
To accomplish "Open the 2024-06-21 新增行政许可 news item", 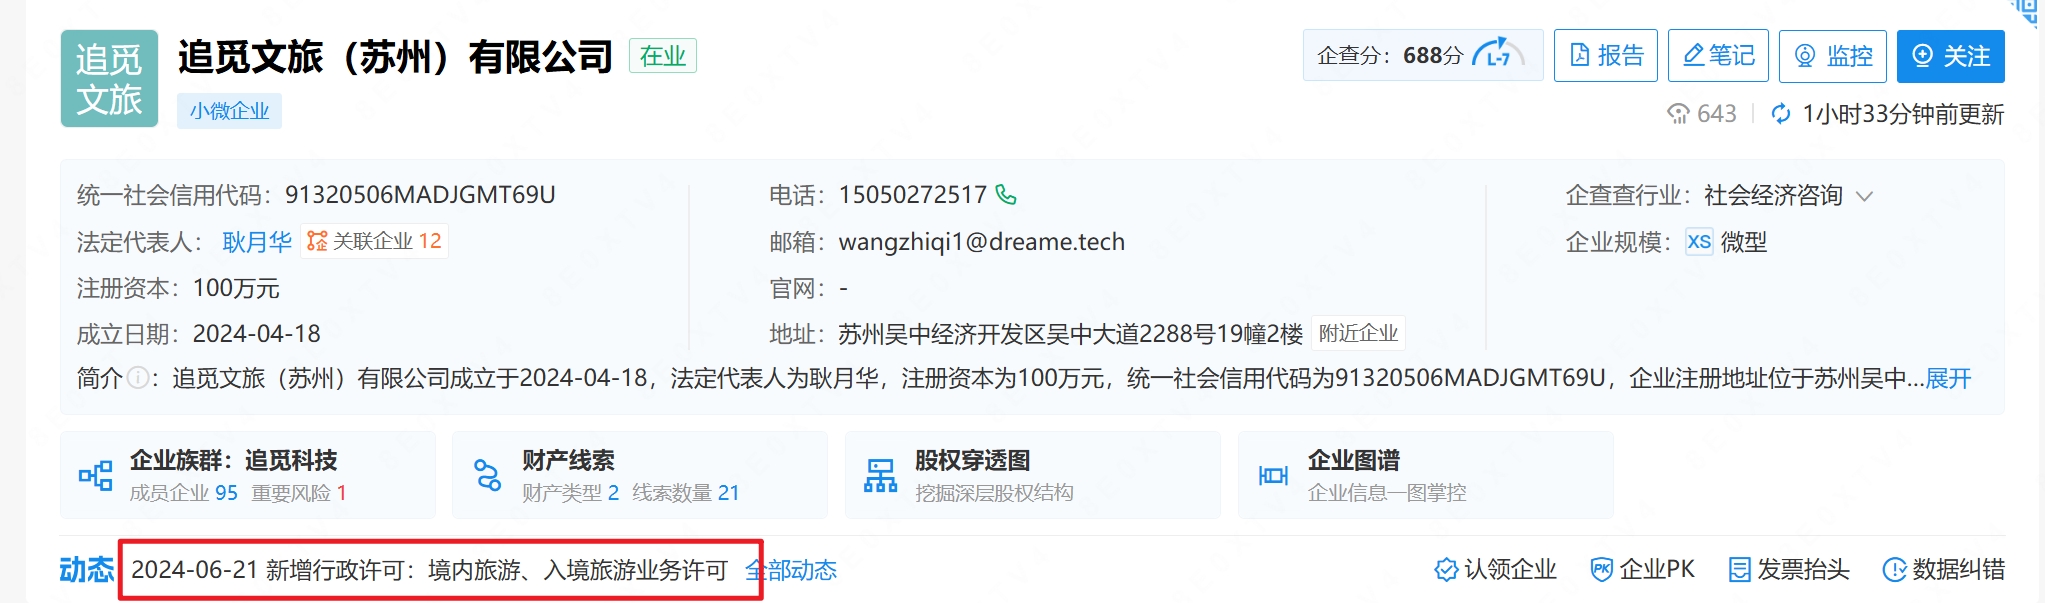I will point(430,570).
